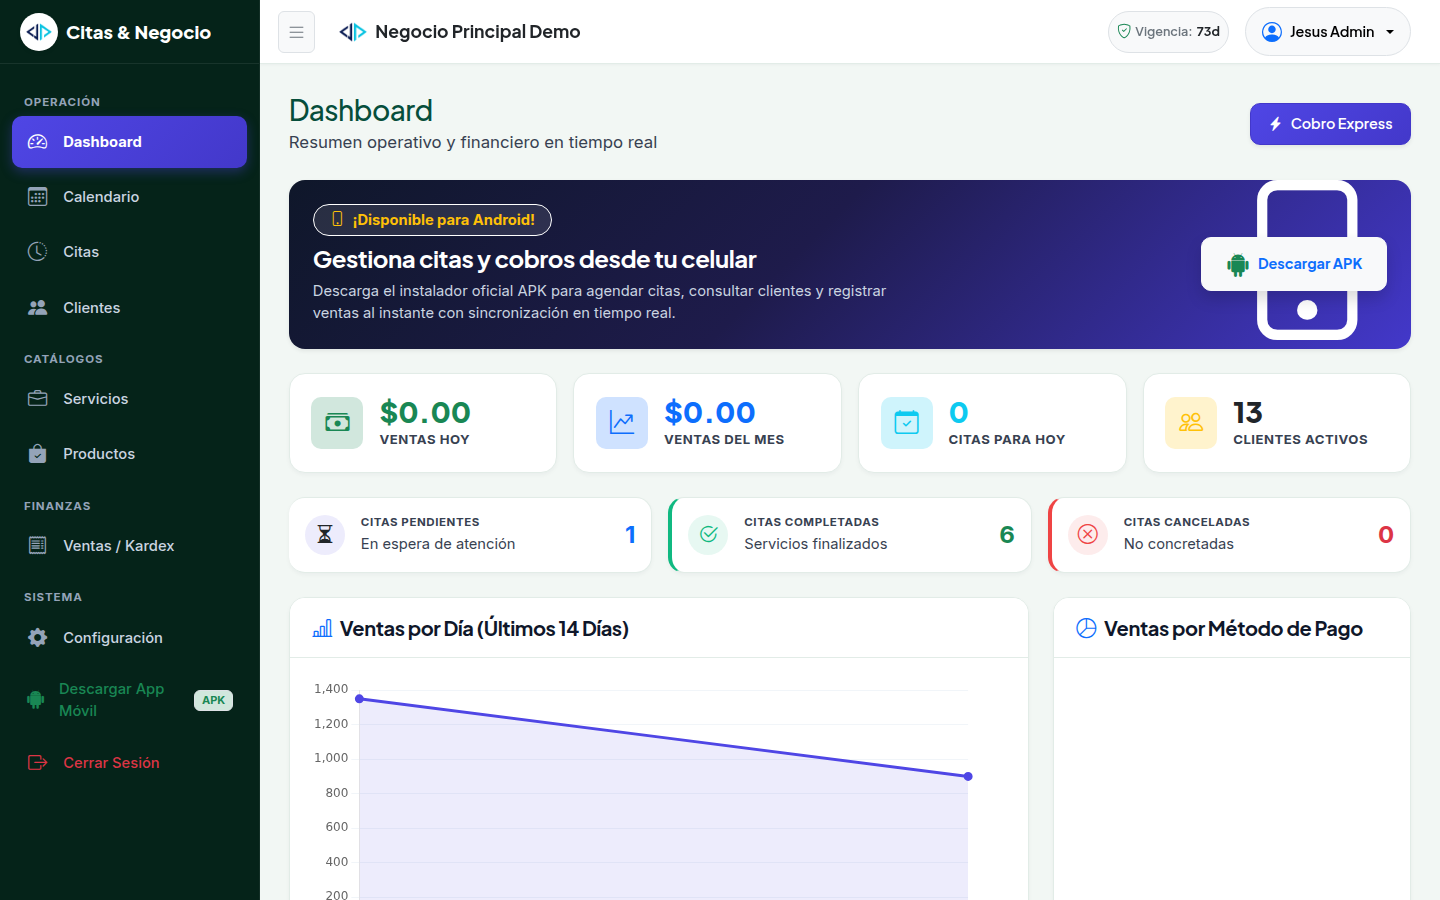
Task: Click the Android icon in the Descargar APK button
Action: coord(1238,265)
